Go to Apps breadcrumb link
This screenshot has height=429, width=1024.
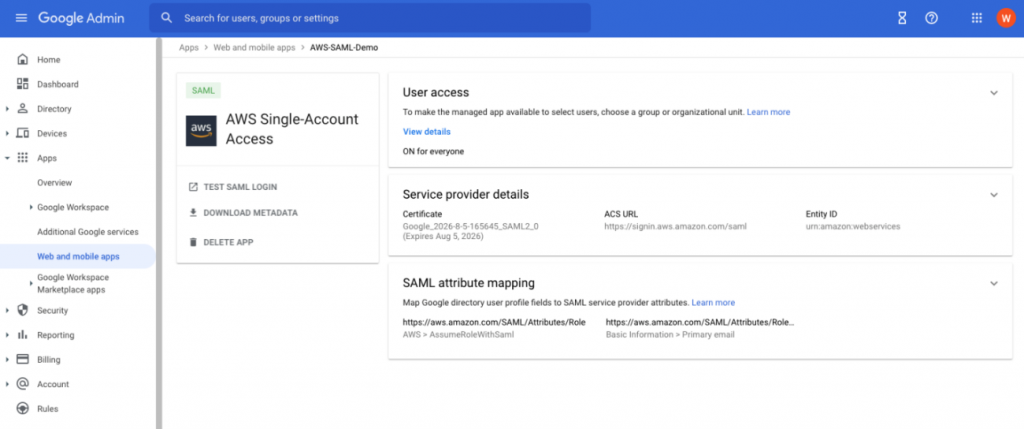click(188, 47)
